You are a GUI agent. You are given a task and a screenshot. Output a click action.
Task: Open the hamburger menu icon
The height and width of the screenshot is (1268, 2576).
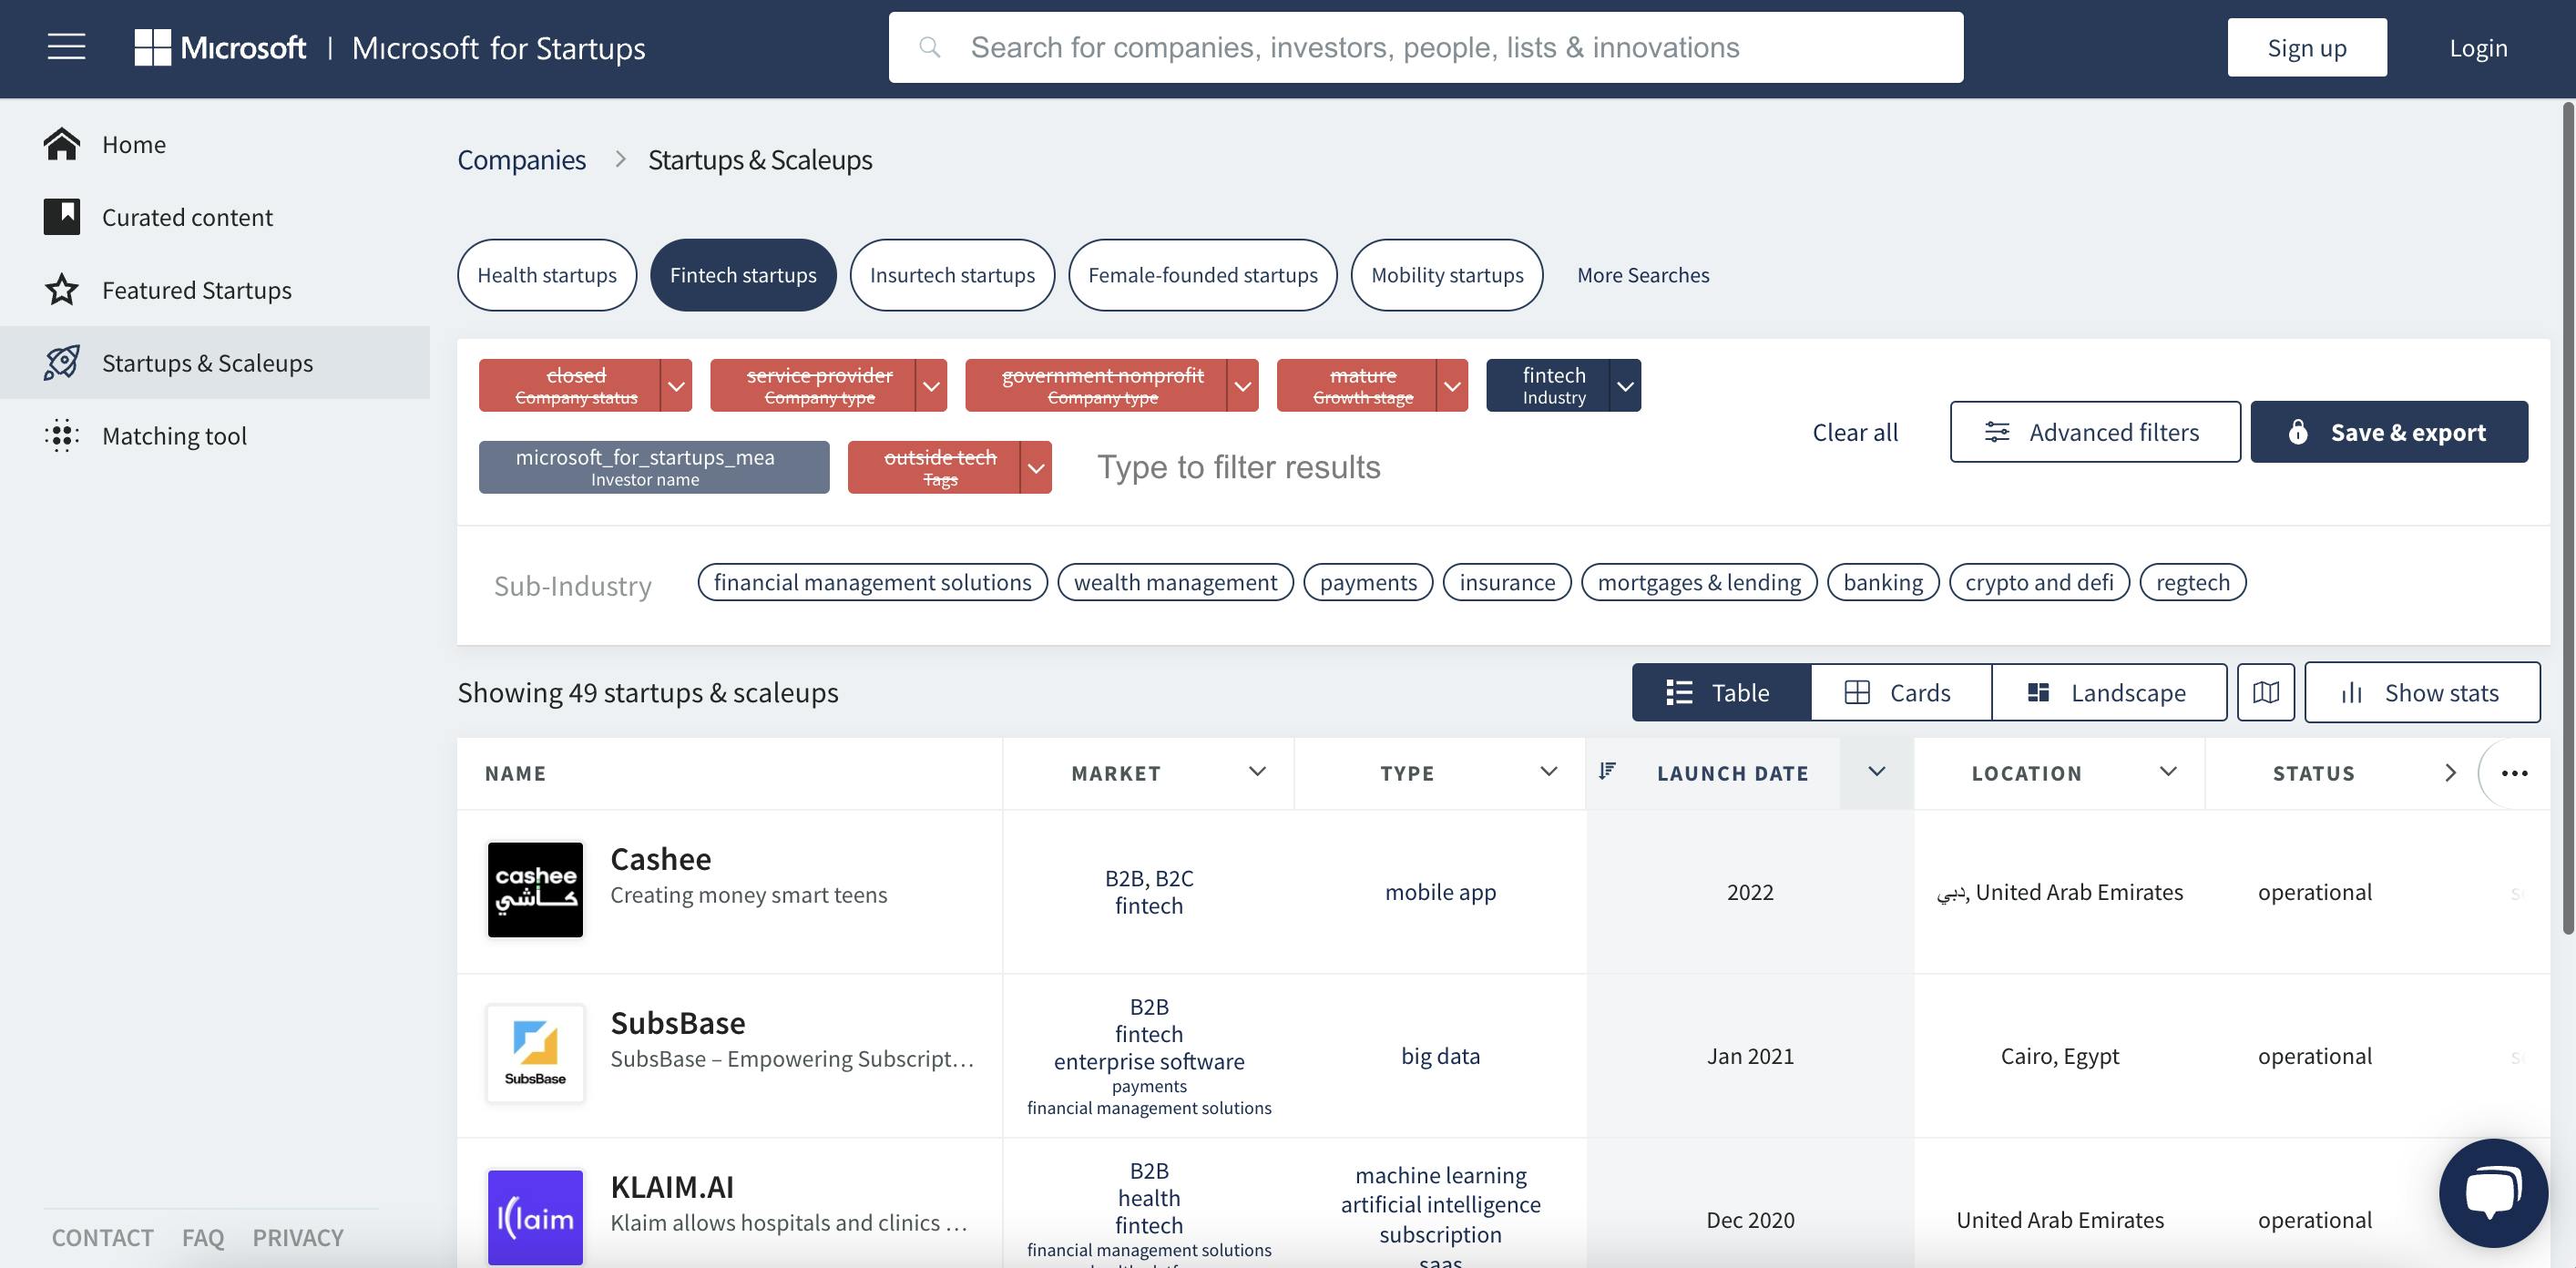[66, 47]
